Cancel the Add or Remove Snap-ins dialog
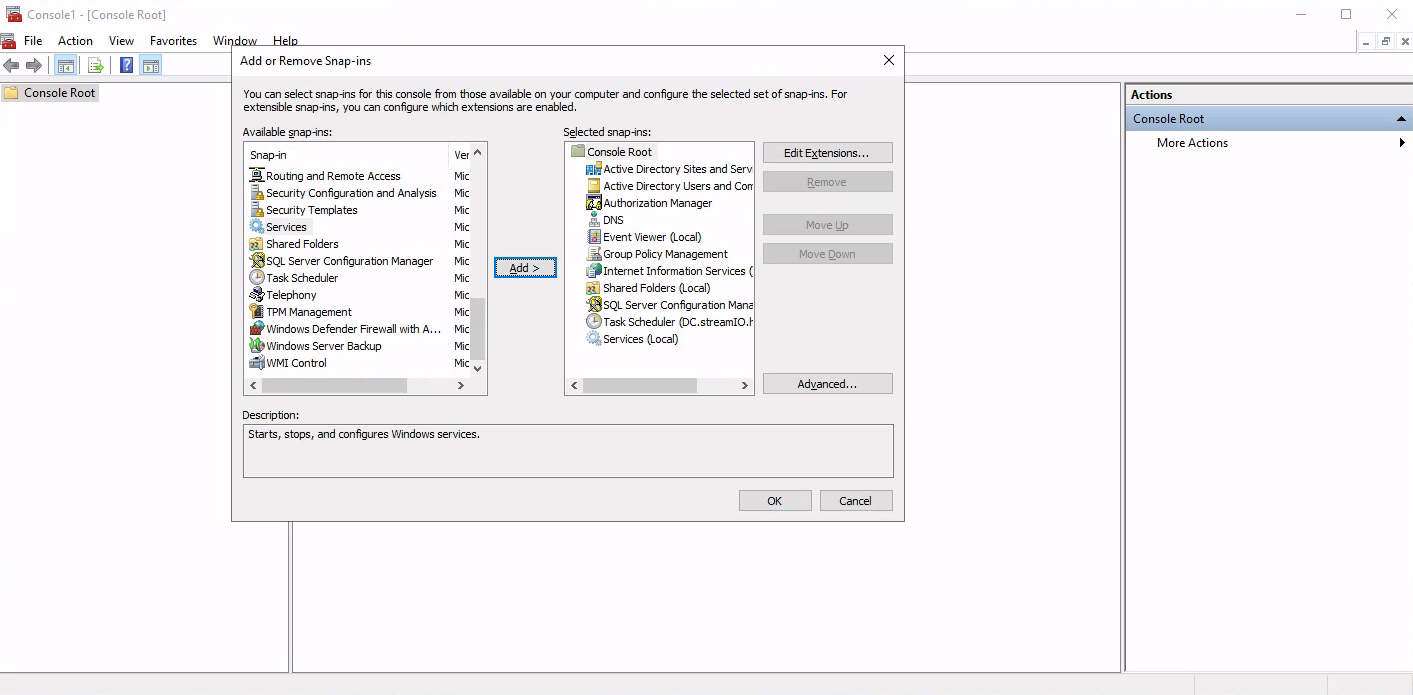This screenshot has height=695, width=1413. [856, 501]
